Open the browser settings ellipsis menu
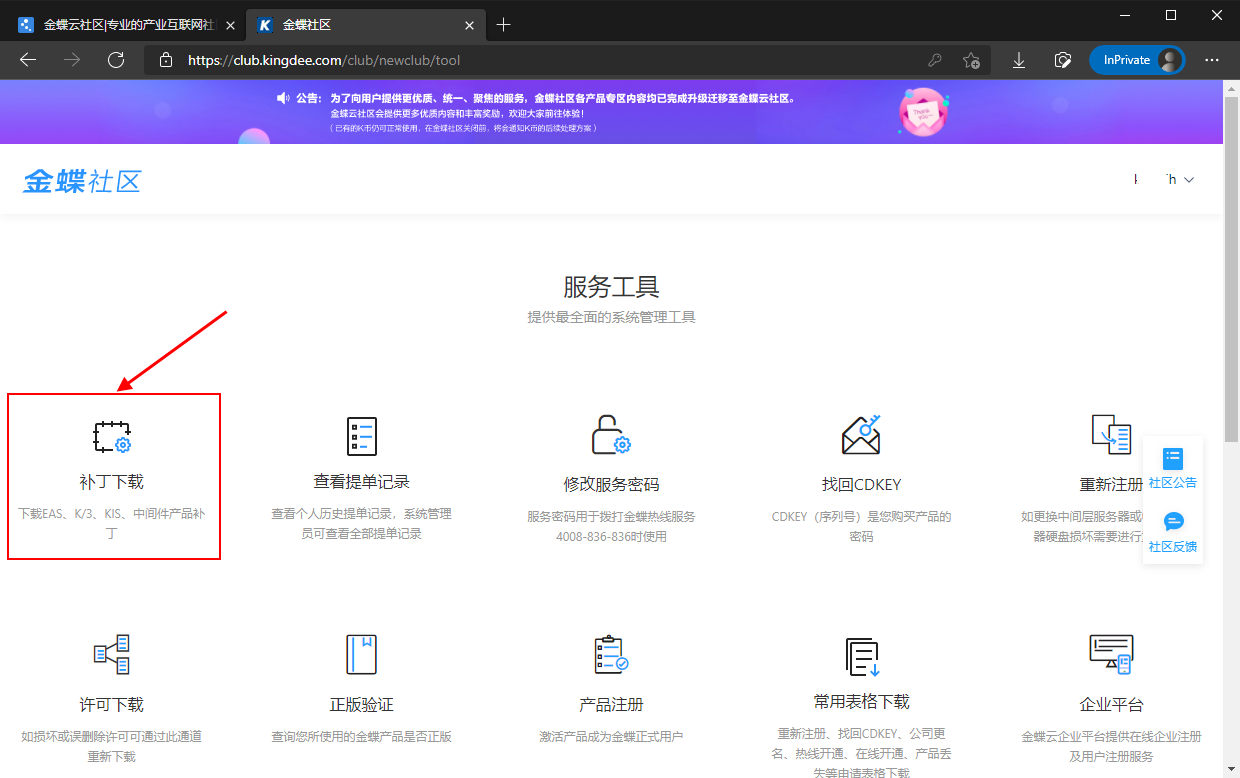Screen dimensions: 1240x778 (x=1212, y=60)
